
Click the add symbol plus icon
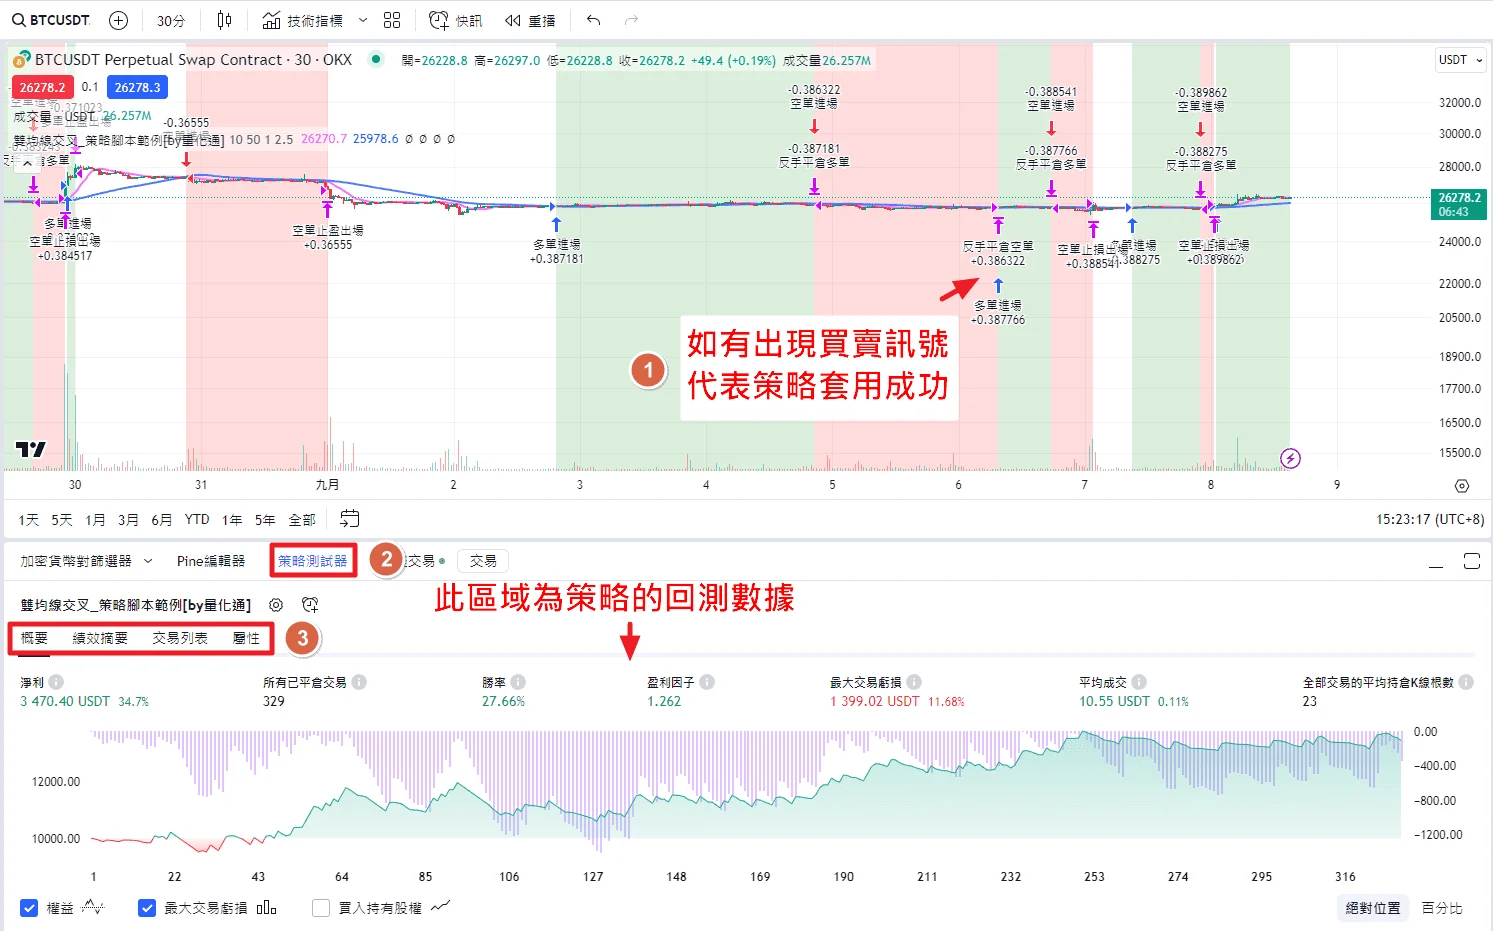point(118,20)
